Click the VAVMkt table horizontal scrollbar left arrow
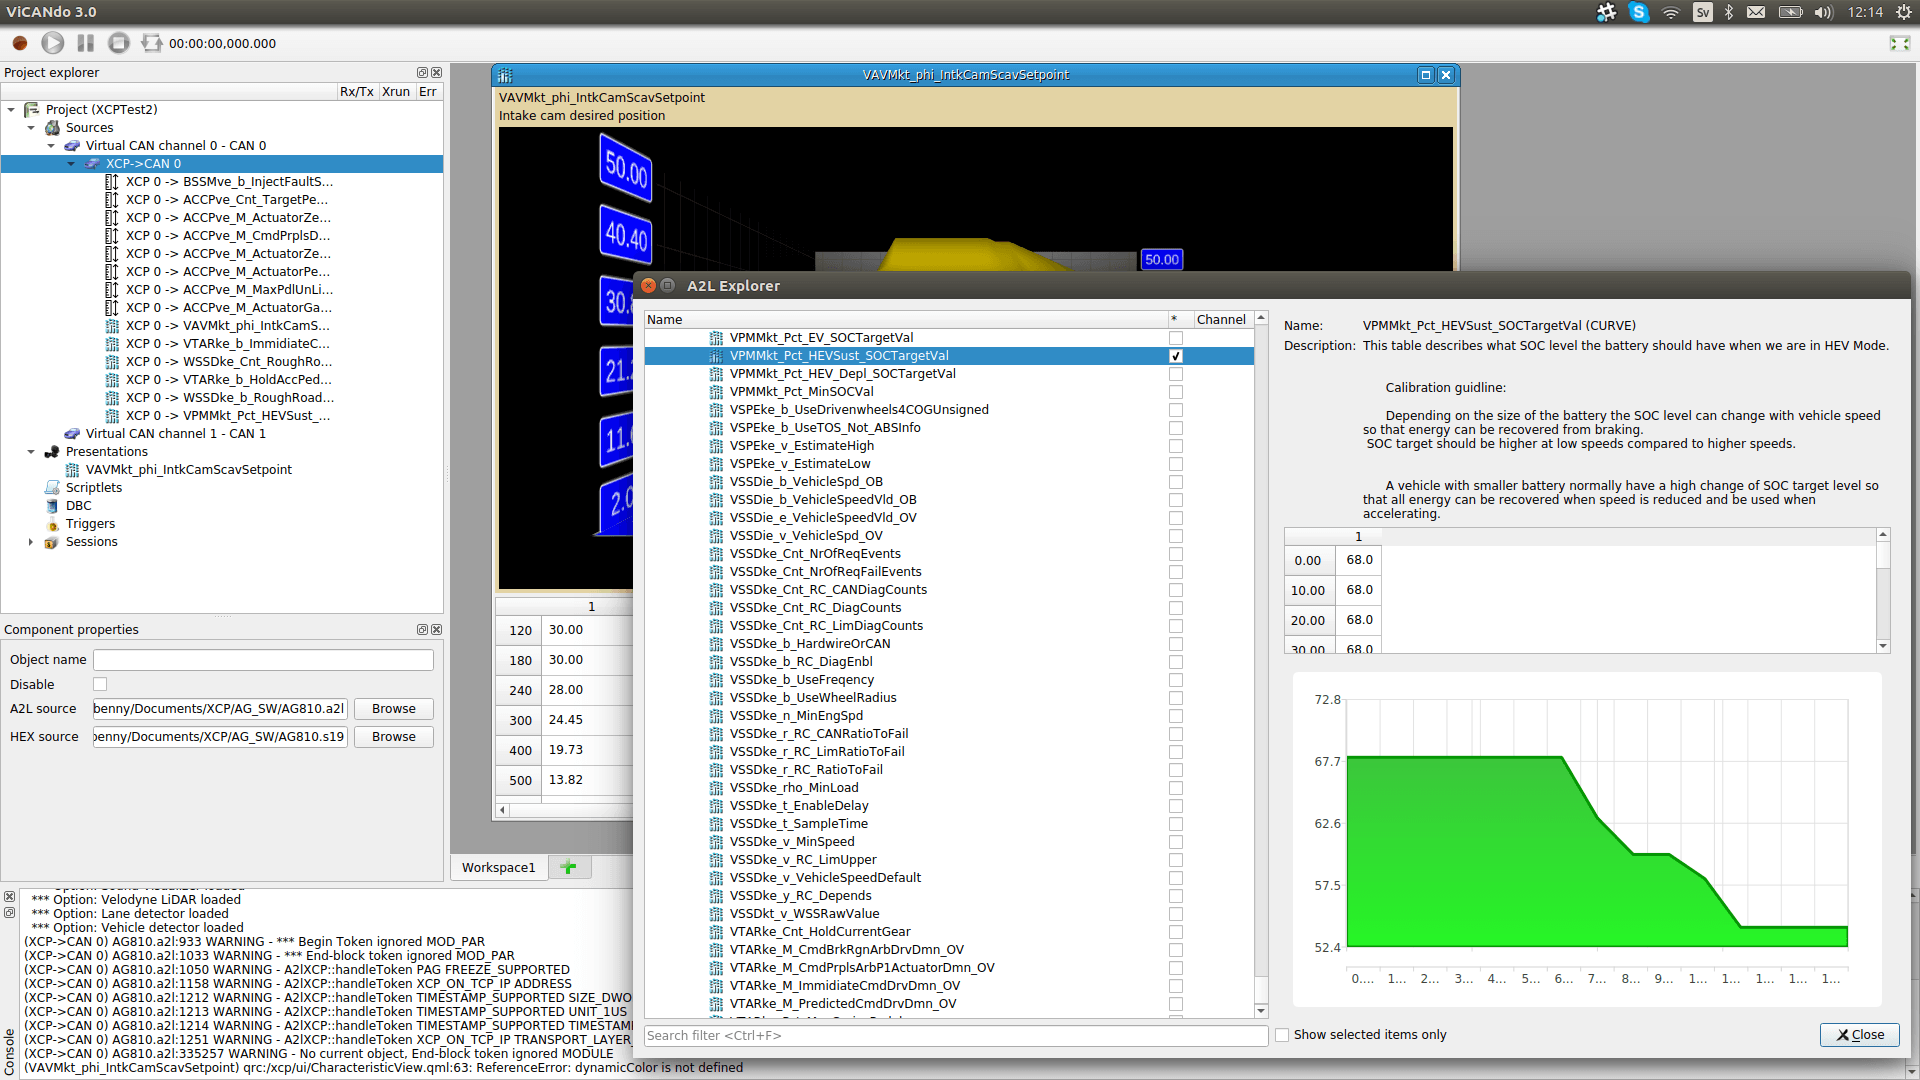The image size is (1920, 1080). 502,810
